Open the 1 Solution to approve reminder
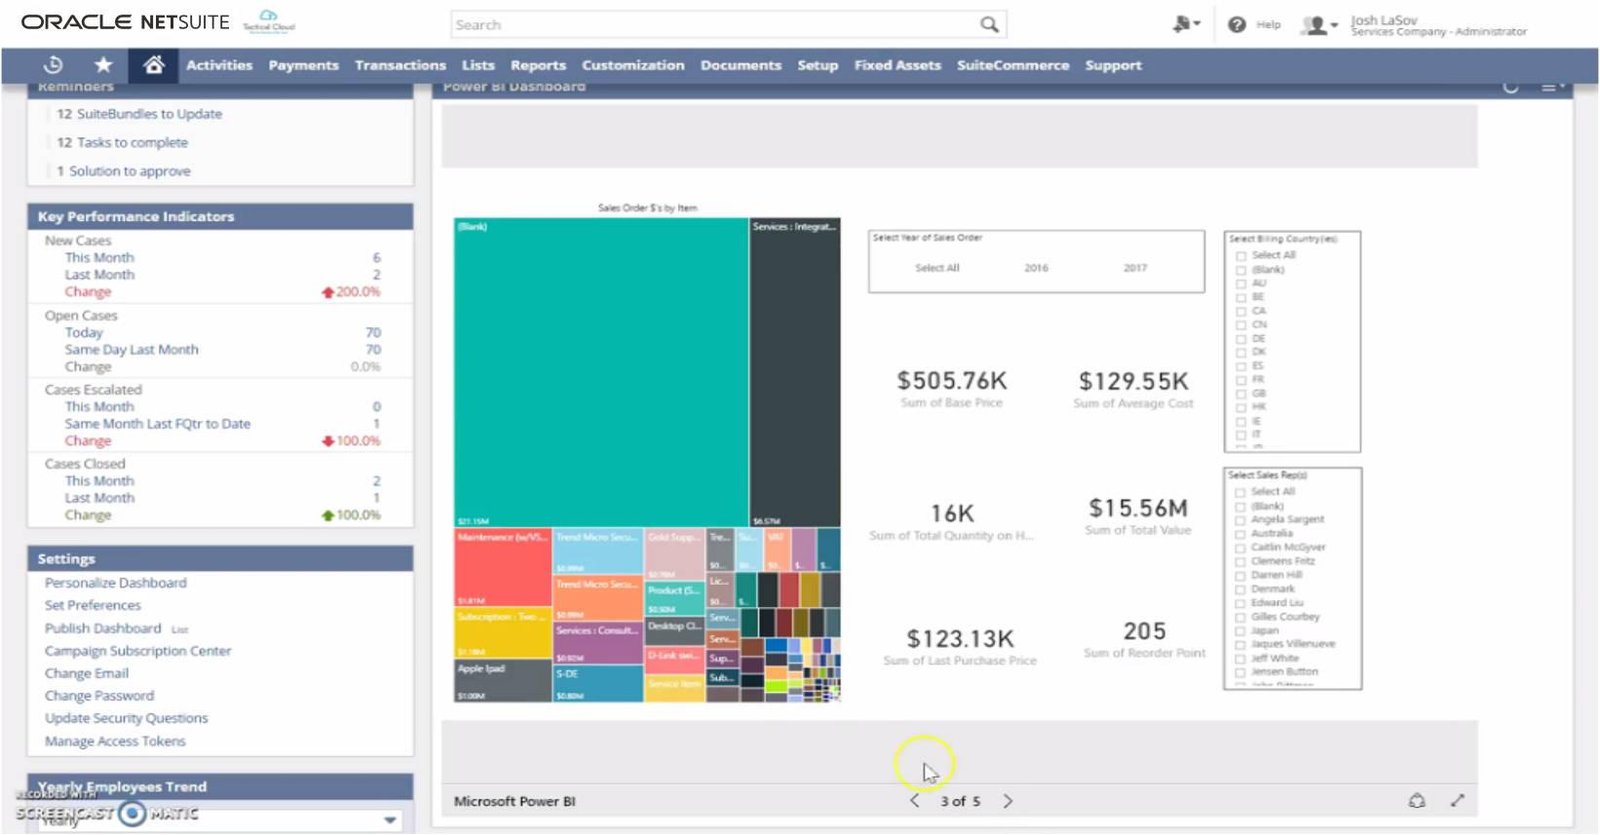The image size is (1600, 835). point(123,171)
